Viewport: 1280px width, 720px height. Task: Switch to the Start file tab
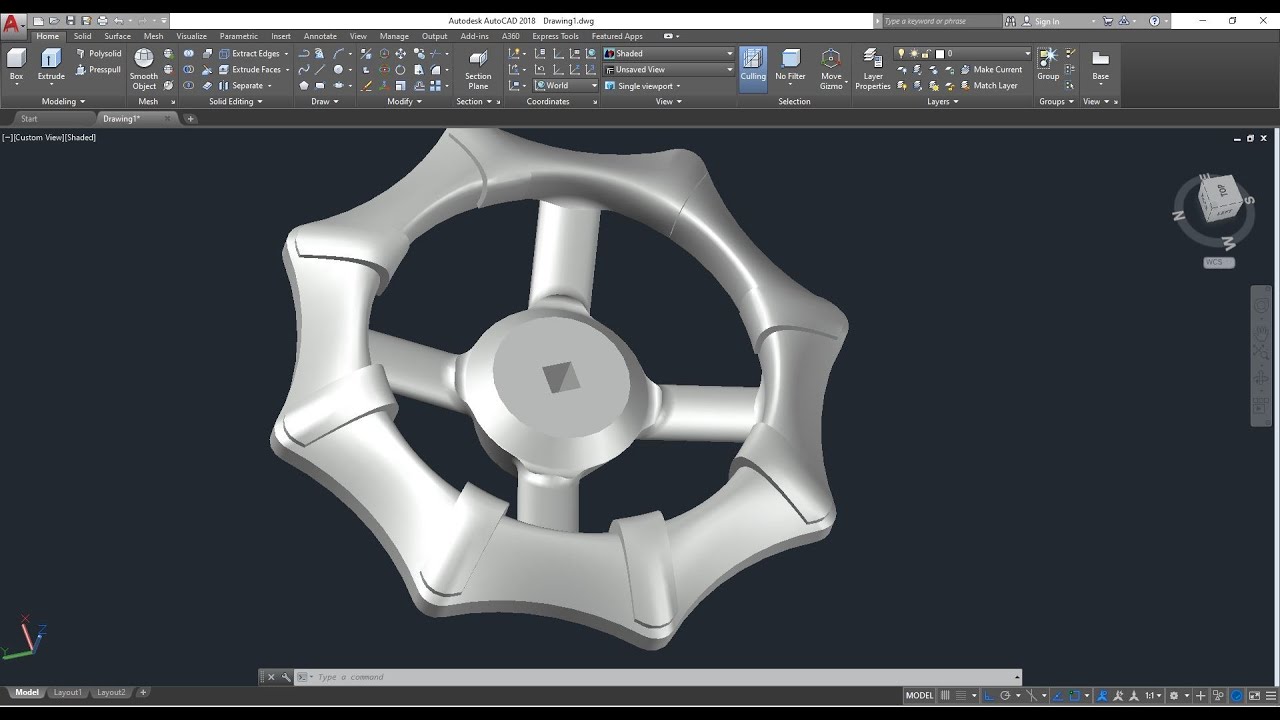click(29, 119)
